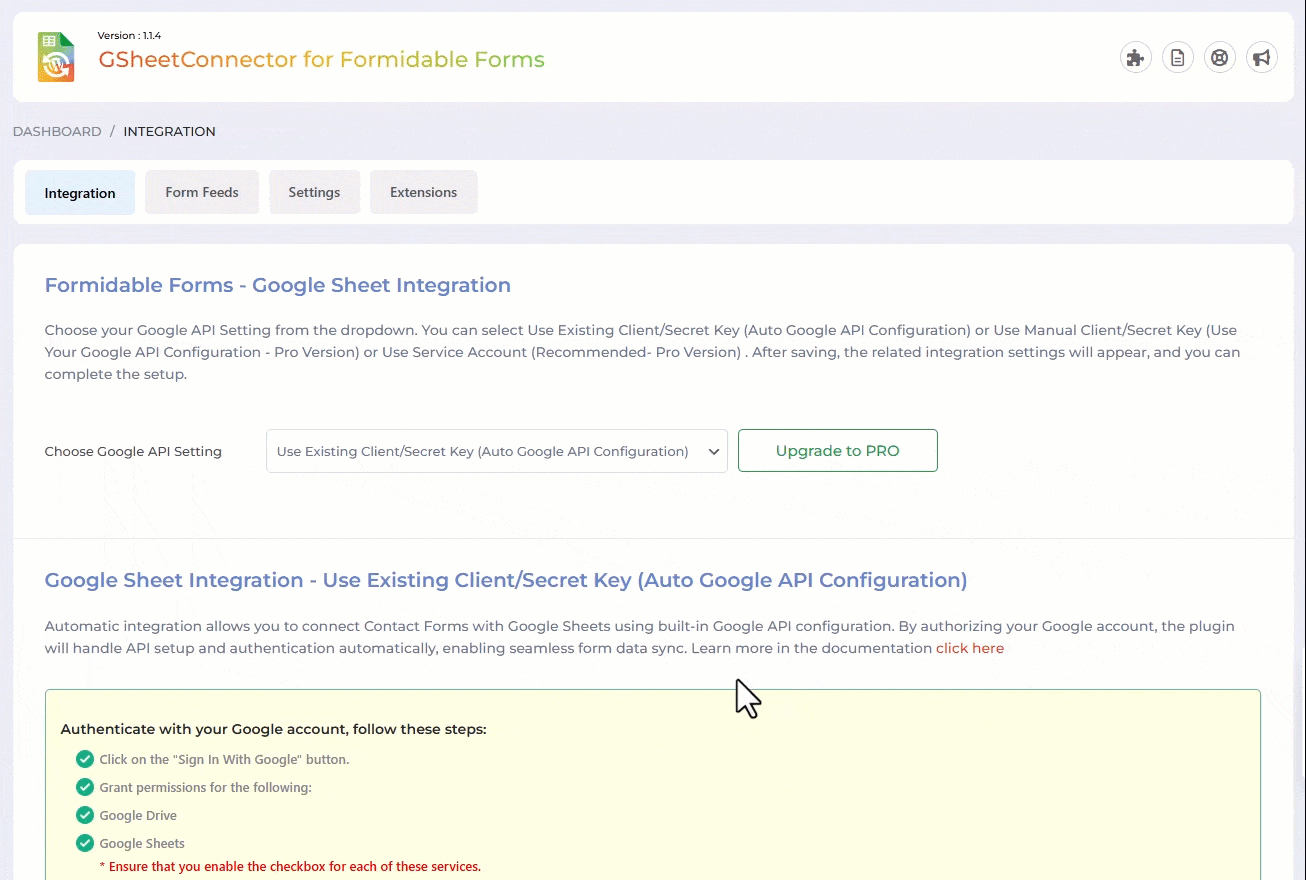Screen dimensions: 1306x880
Task: Click the "Authenticate with your Google account" heading
Action: pos(274,729)
